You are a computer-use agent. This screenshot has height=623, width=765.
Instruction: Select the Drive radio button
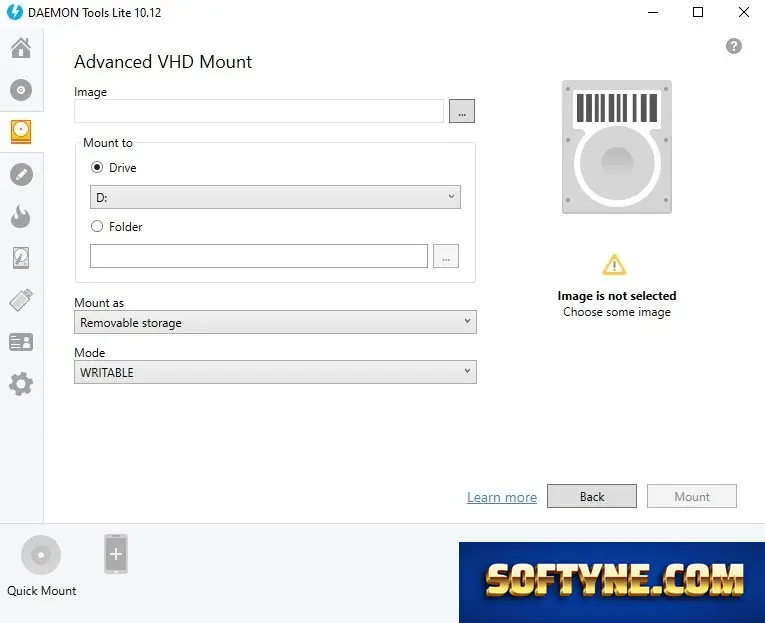[97, 167]
